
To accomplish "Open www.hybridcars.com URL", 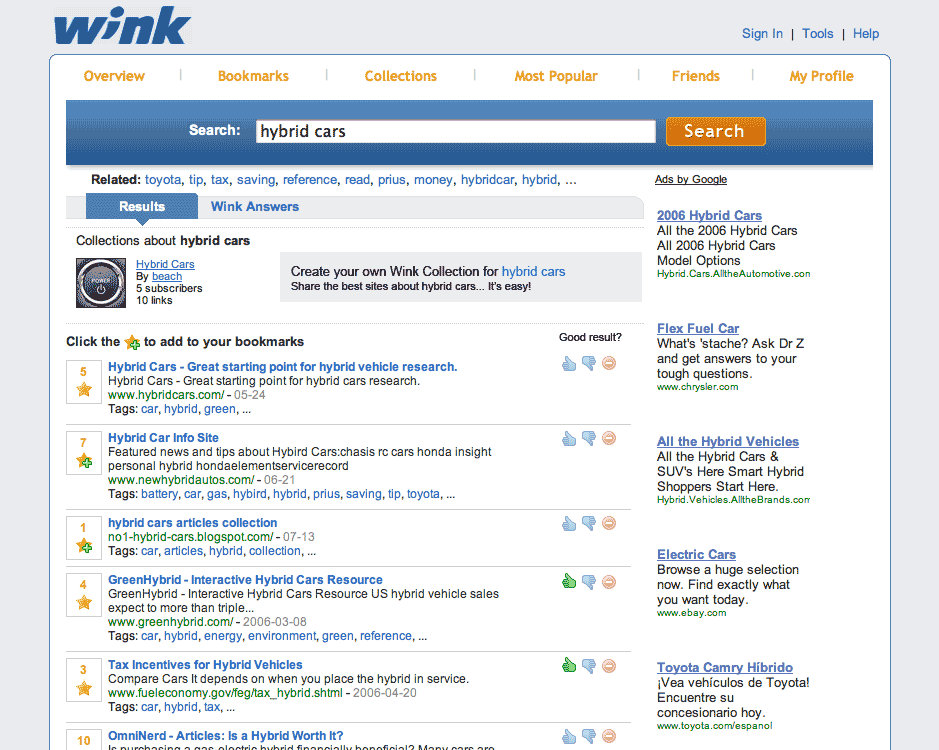I will 166,395.
